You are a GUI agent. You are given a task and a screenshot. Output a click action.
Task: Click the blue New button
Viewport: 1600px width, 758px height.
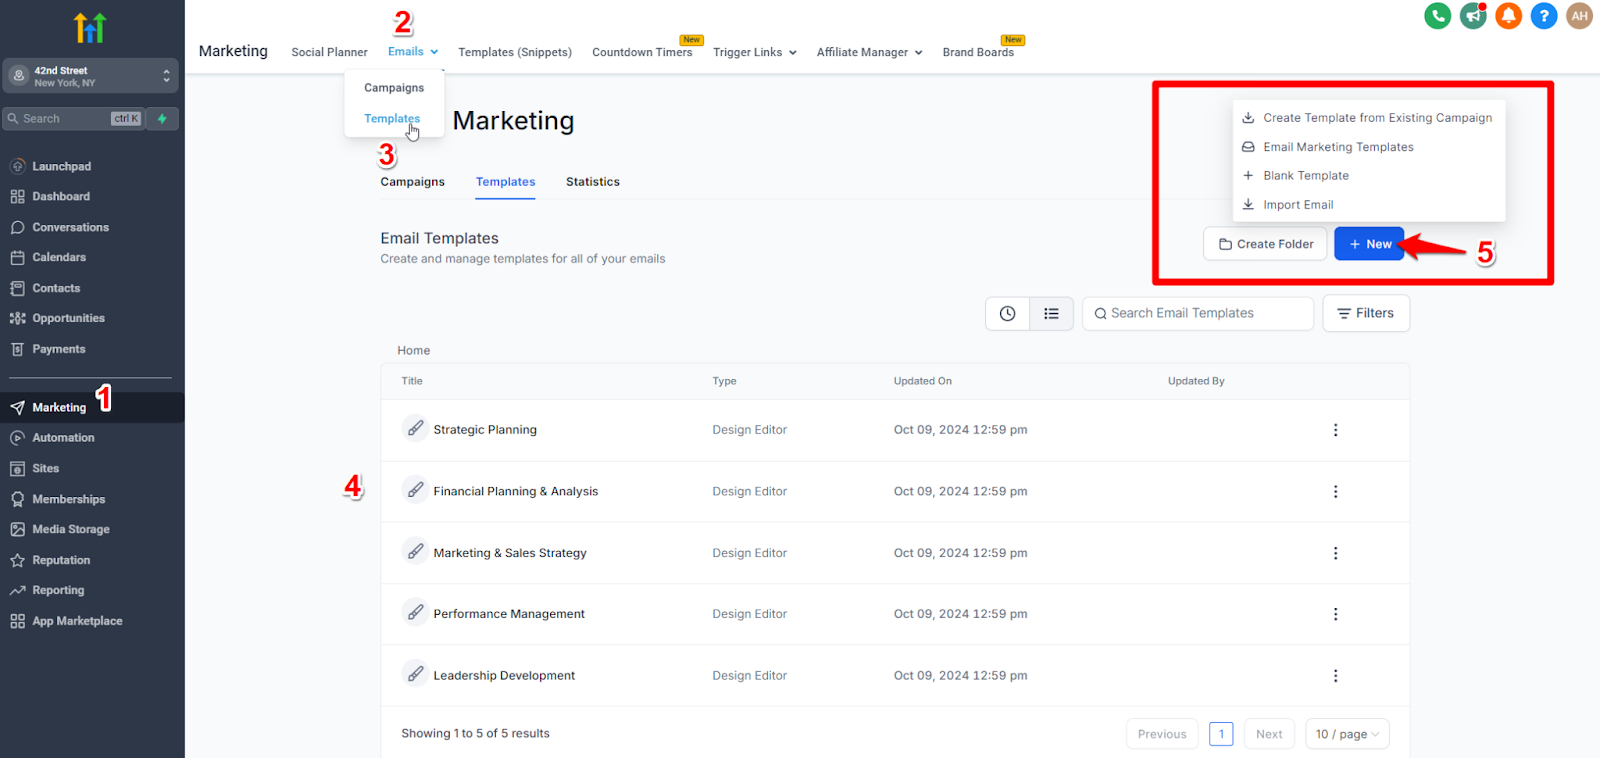click(x=1369, y=244)
